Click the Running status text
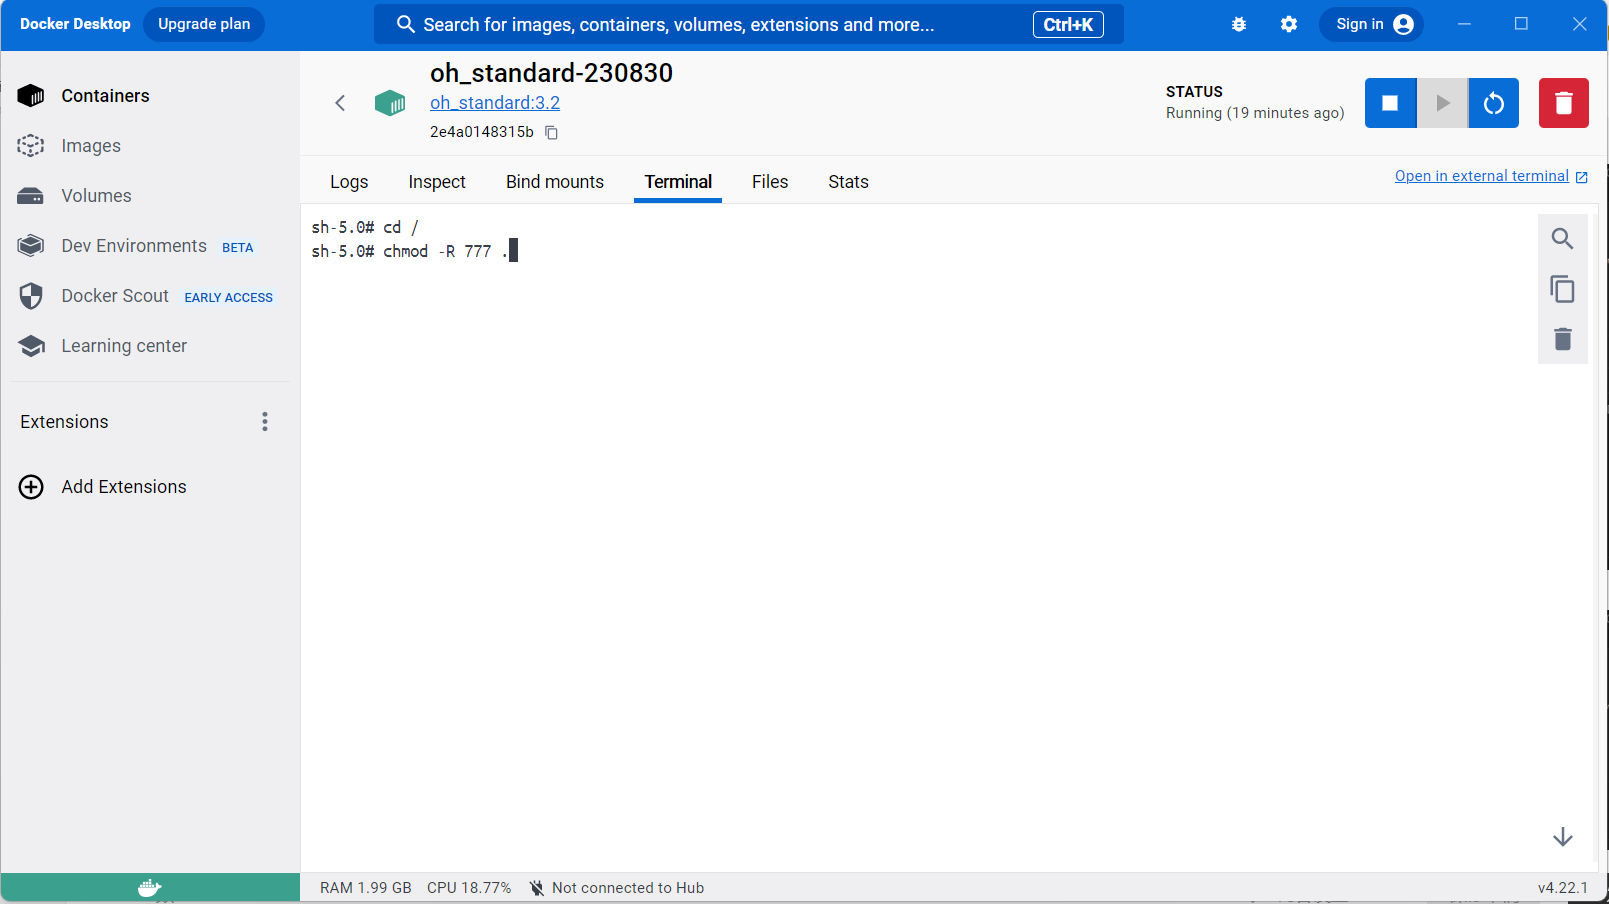Viewport: 1609px width, 904px height. [x=1255, y=113]
